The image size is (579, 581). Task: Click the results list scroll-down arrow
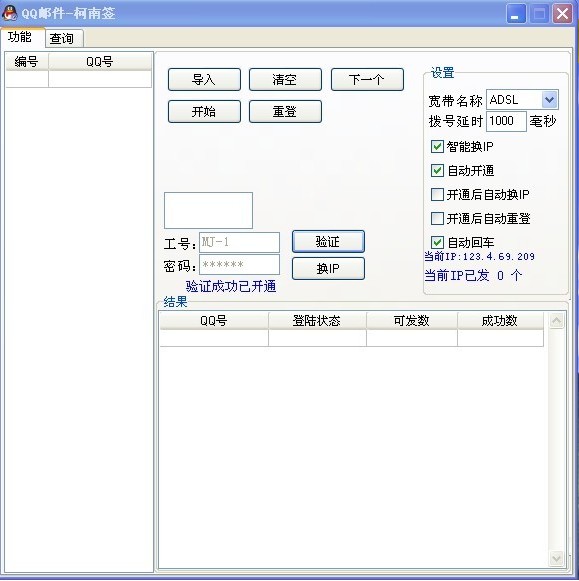point(556,558)
